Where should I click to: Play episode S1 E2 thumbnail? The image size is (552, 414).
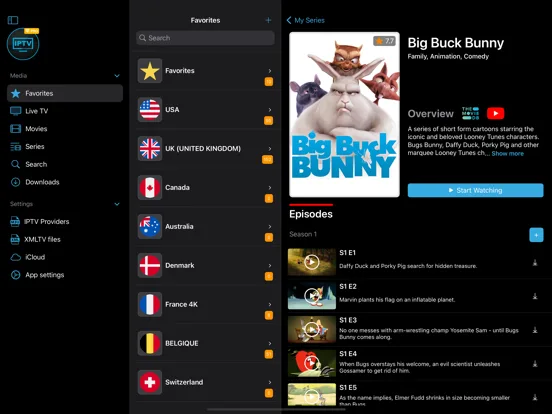point(312,296)
